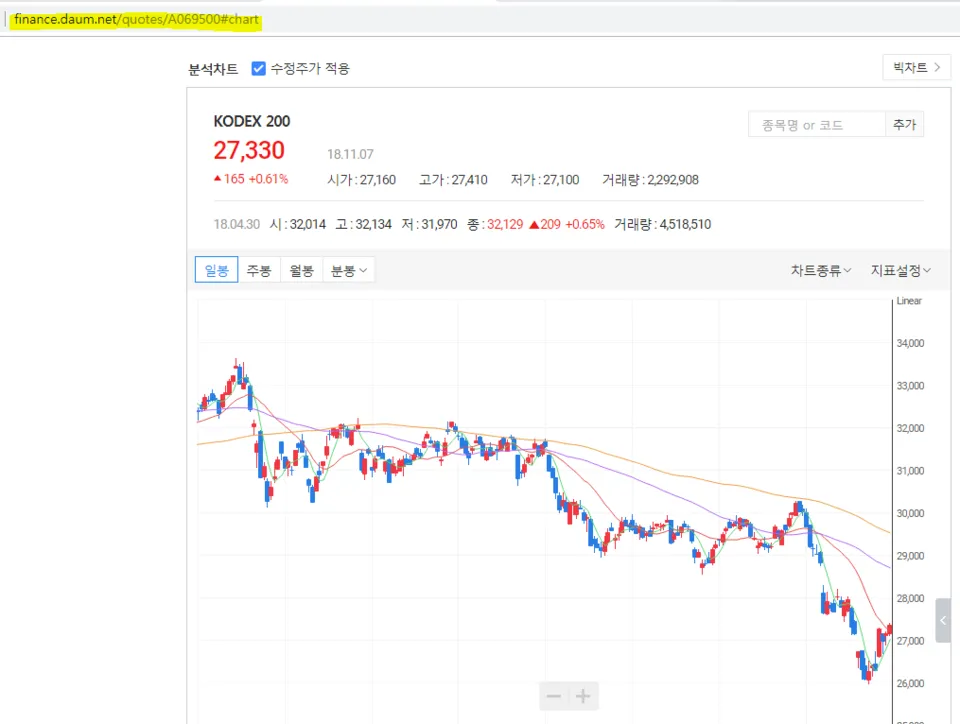Viewport: 960px width, 724px height.
Task: Click the browser URL finance.daum.net address
Action: (136, 19)
